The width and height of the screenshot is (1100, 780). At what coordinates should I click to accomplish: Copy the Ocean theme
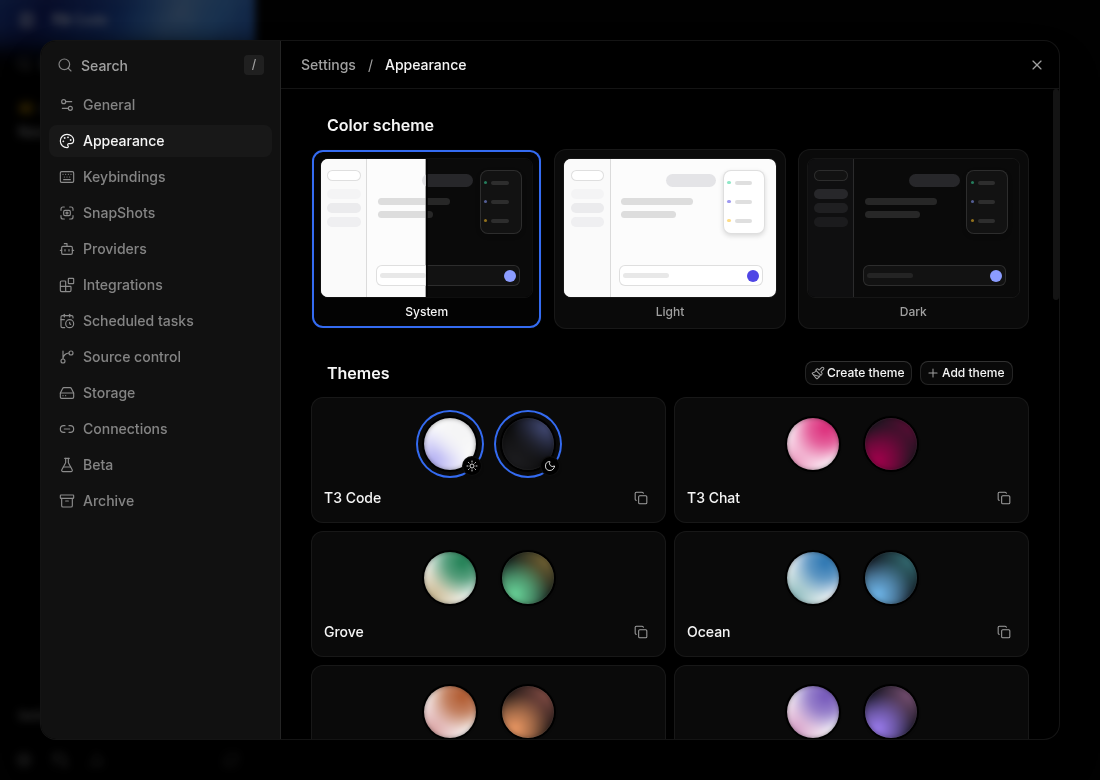click(x=1004, y=632)
